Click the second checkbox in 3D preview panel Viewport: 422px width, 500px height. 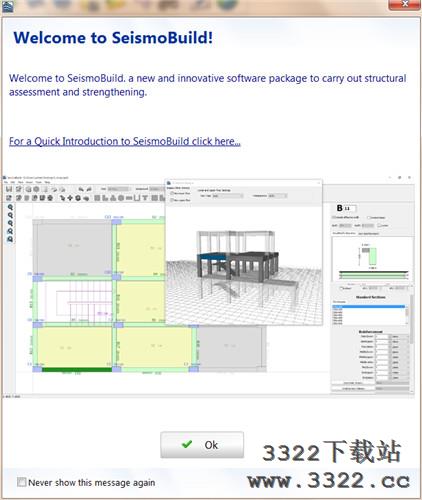pos(172,200)
